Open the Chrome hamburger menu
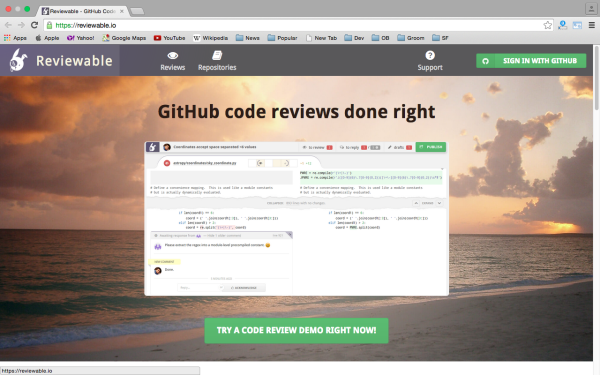The width and height of the screenshot is (600, 375). click(592, 25)
